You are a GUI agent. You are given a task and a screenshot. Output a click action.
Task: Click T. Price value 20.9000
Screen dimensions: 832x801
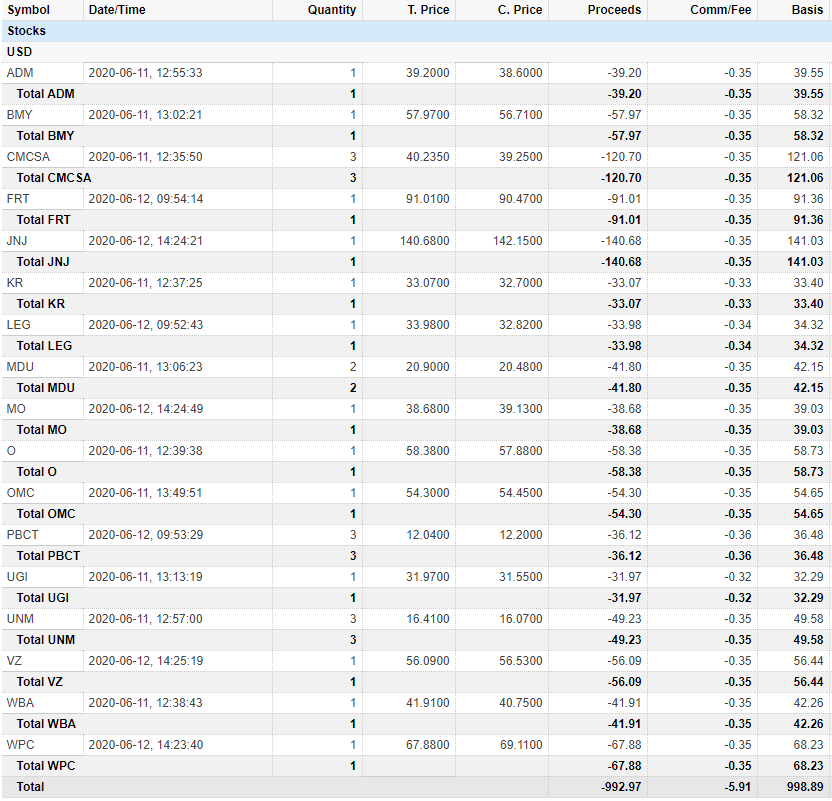tap(428, 367)
